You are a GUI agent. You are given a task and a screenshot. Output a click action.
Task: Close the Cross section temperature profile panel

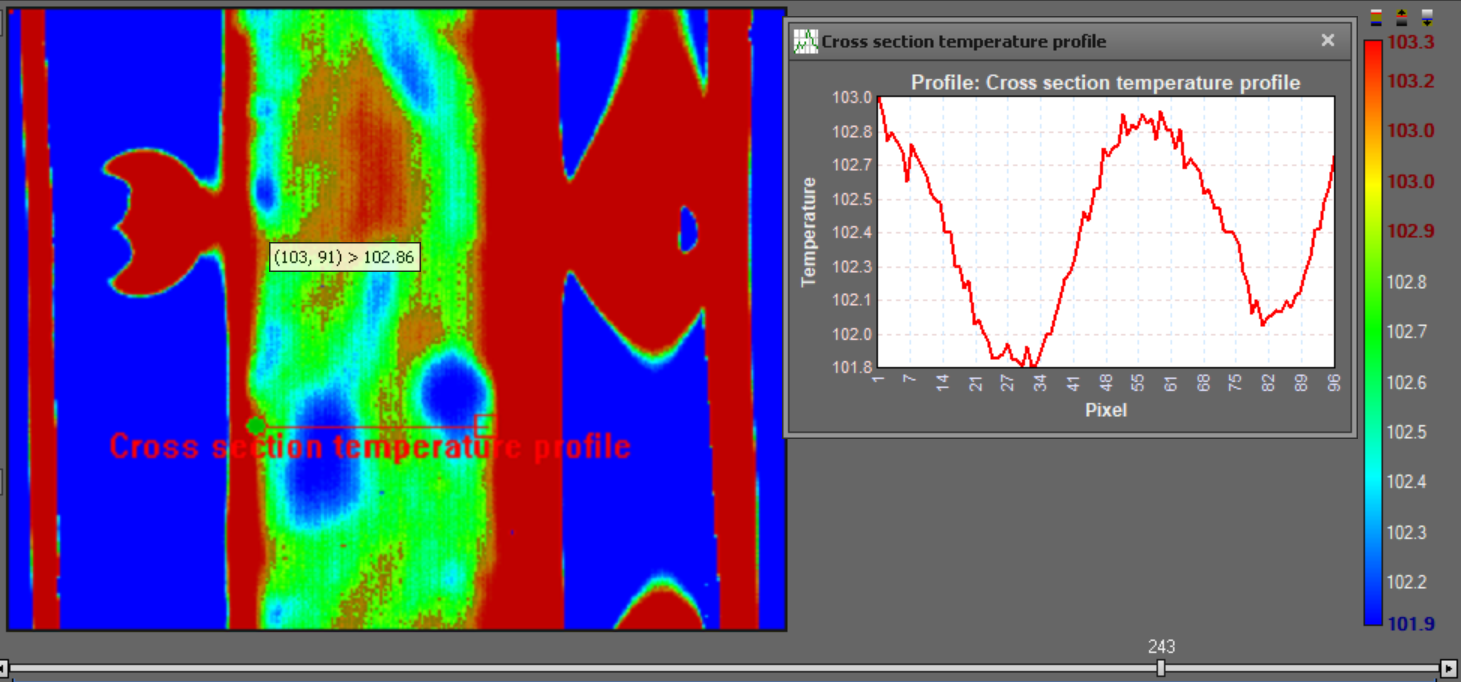coord(1327,41)
